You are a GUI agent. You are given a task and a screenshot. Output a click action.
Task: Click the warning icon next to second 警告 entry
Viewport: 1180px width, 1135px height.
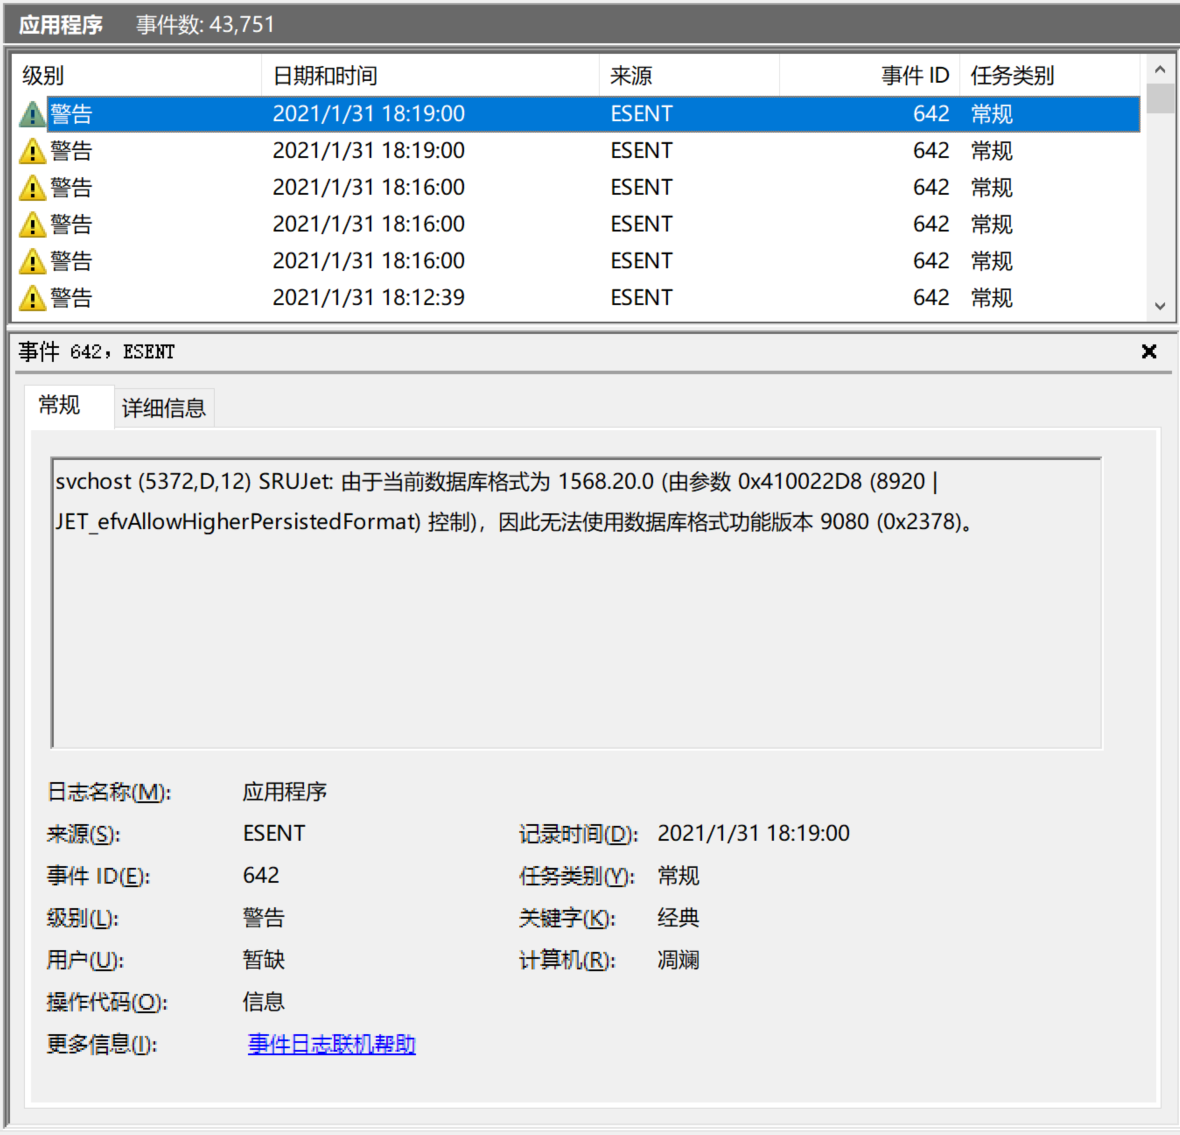coord(33,150)
